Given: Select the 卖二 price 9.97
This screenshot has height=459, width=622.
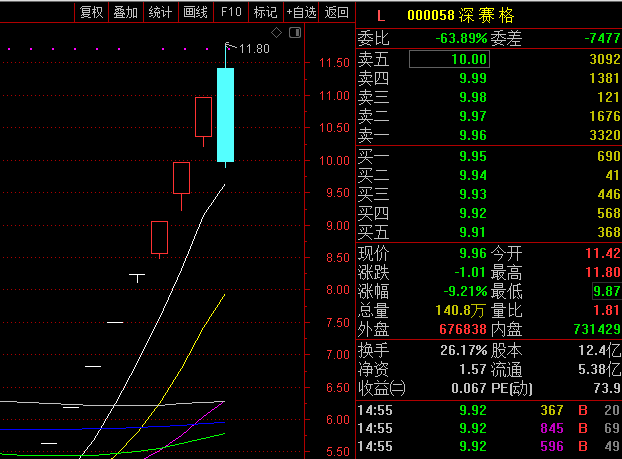Looking at the screenshot, I should pyautogui.click(x=473, y=116).
